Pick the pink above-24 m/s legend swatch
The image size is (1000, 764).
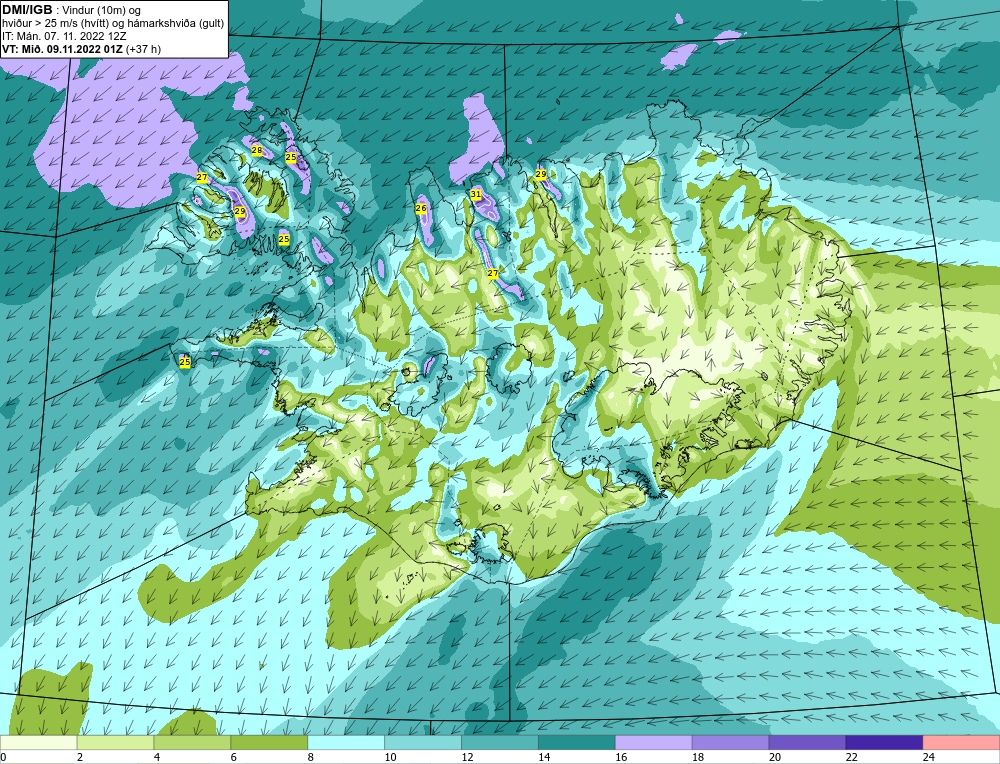[961, 742]
